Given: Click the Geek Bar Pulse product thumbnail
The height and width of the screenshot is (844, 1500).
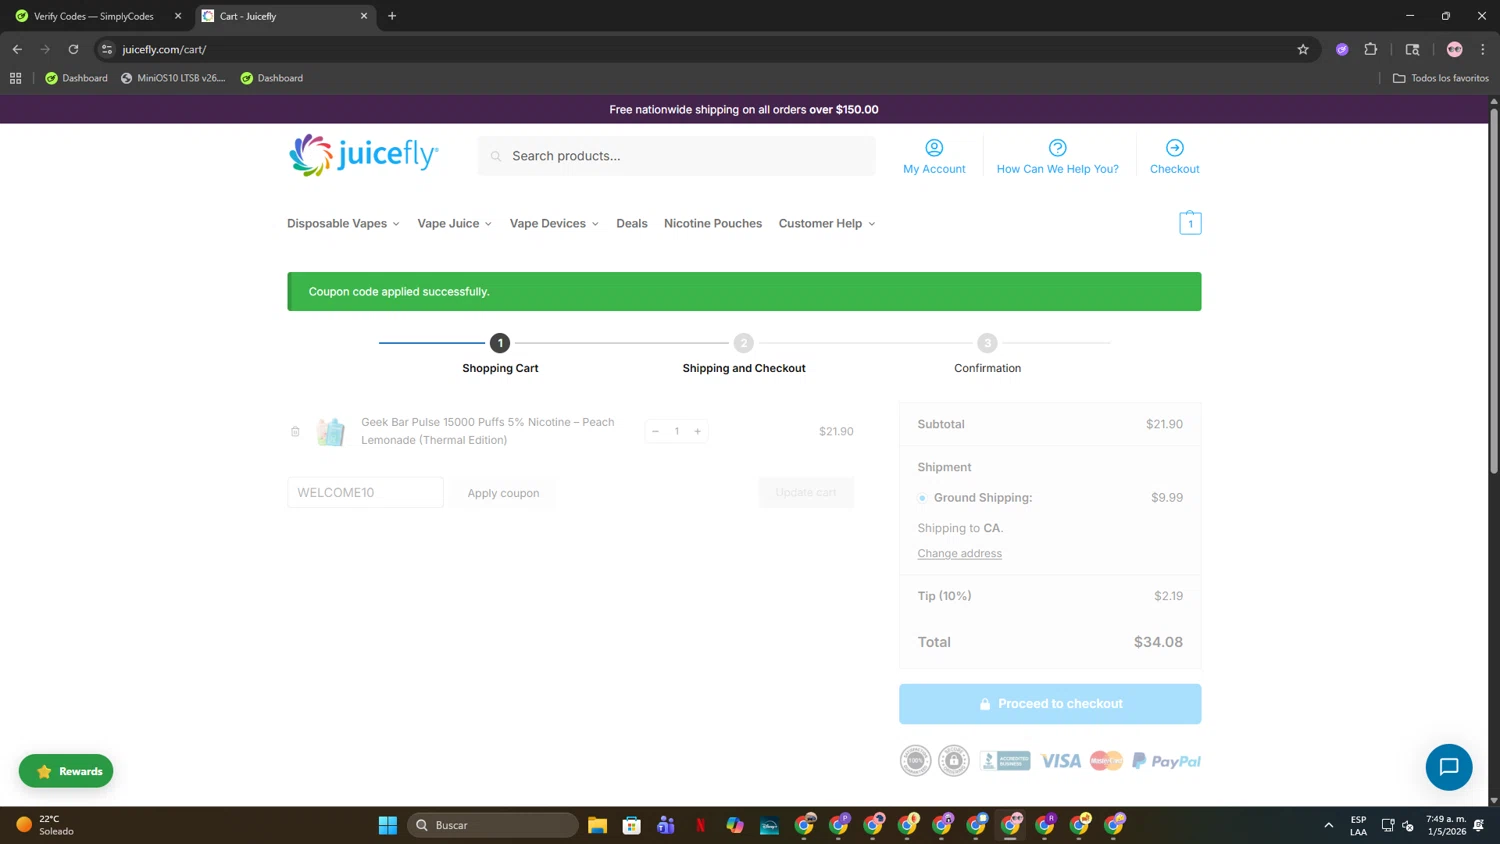Looking at the screenshot, I should tap(331, 432).
